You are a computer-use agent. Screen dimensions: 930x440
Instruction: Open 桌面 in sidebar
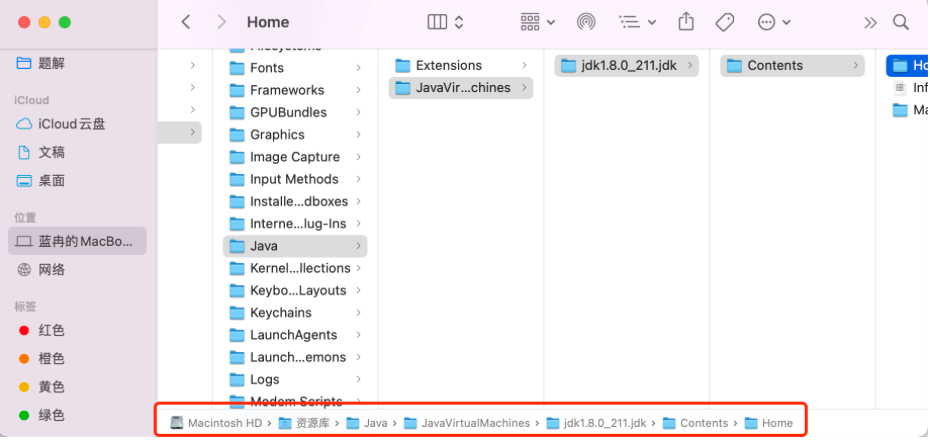(77, 181)
